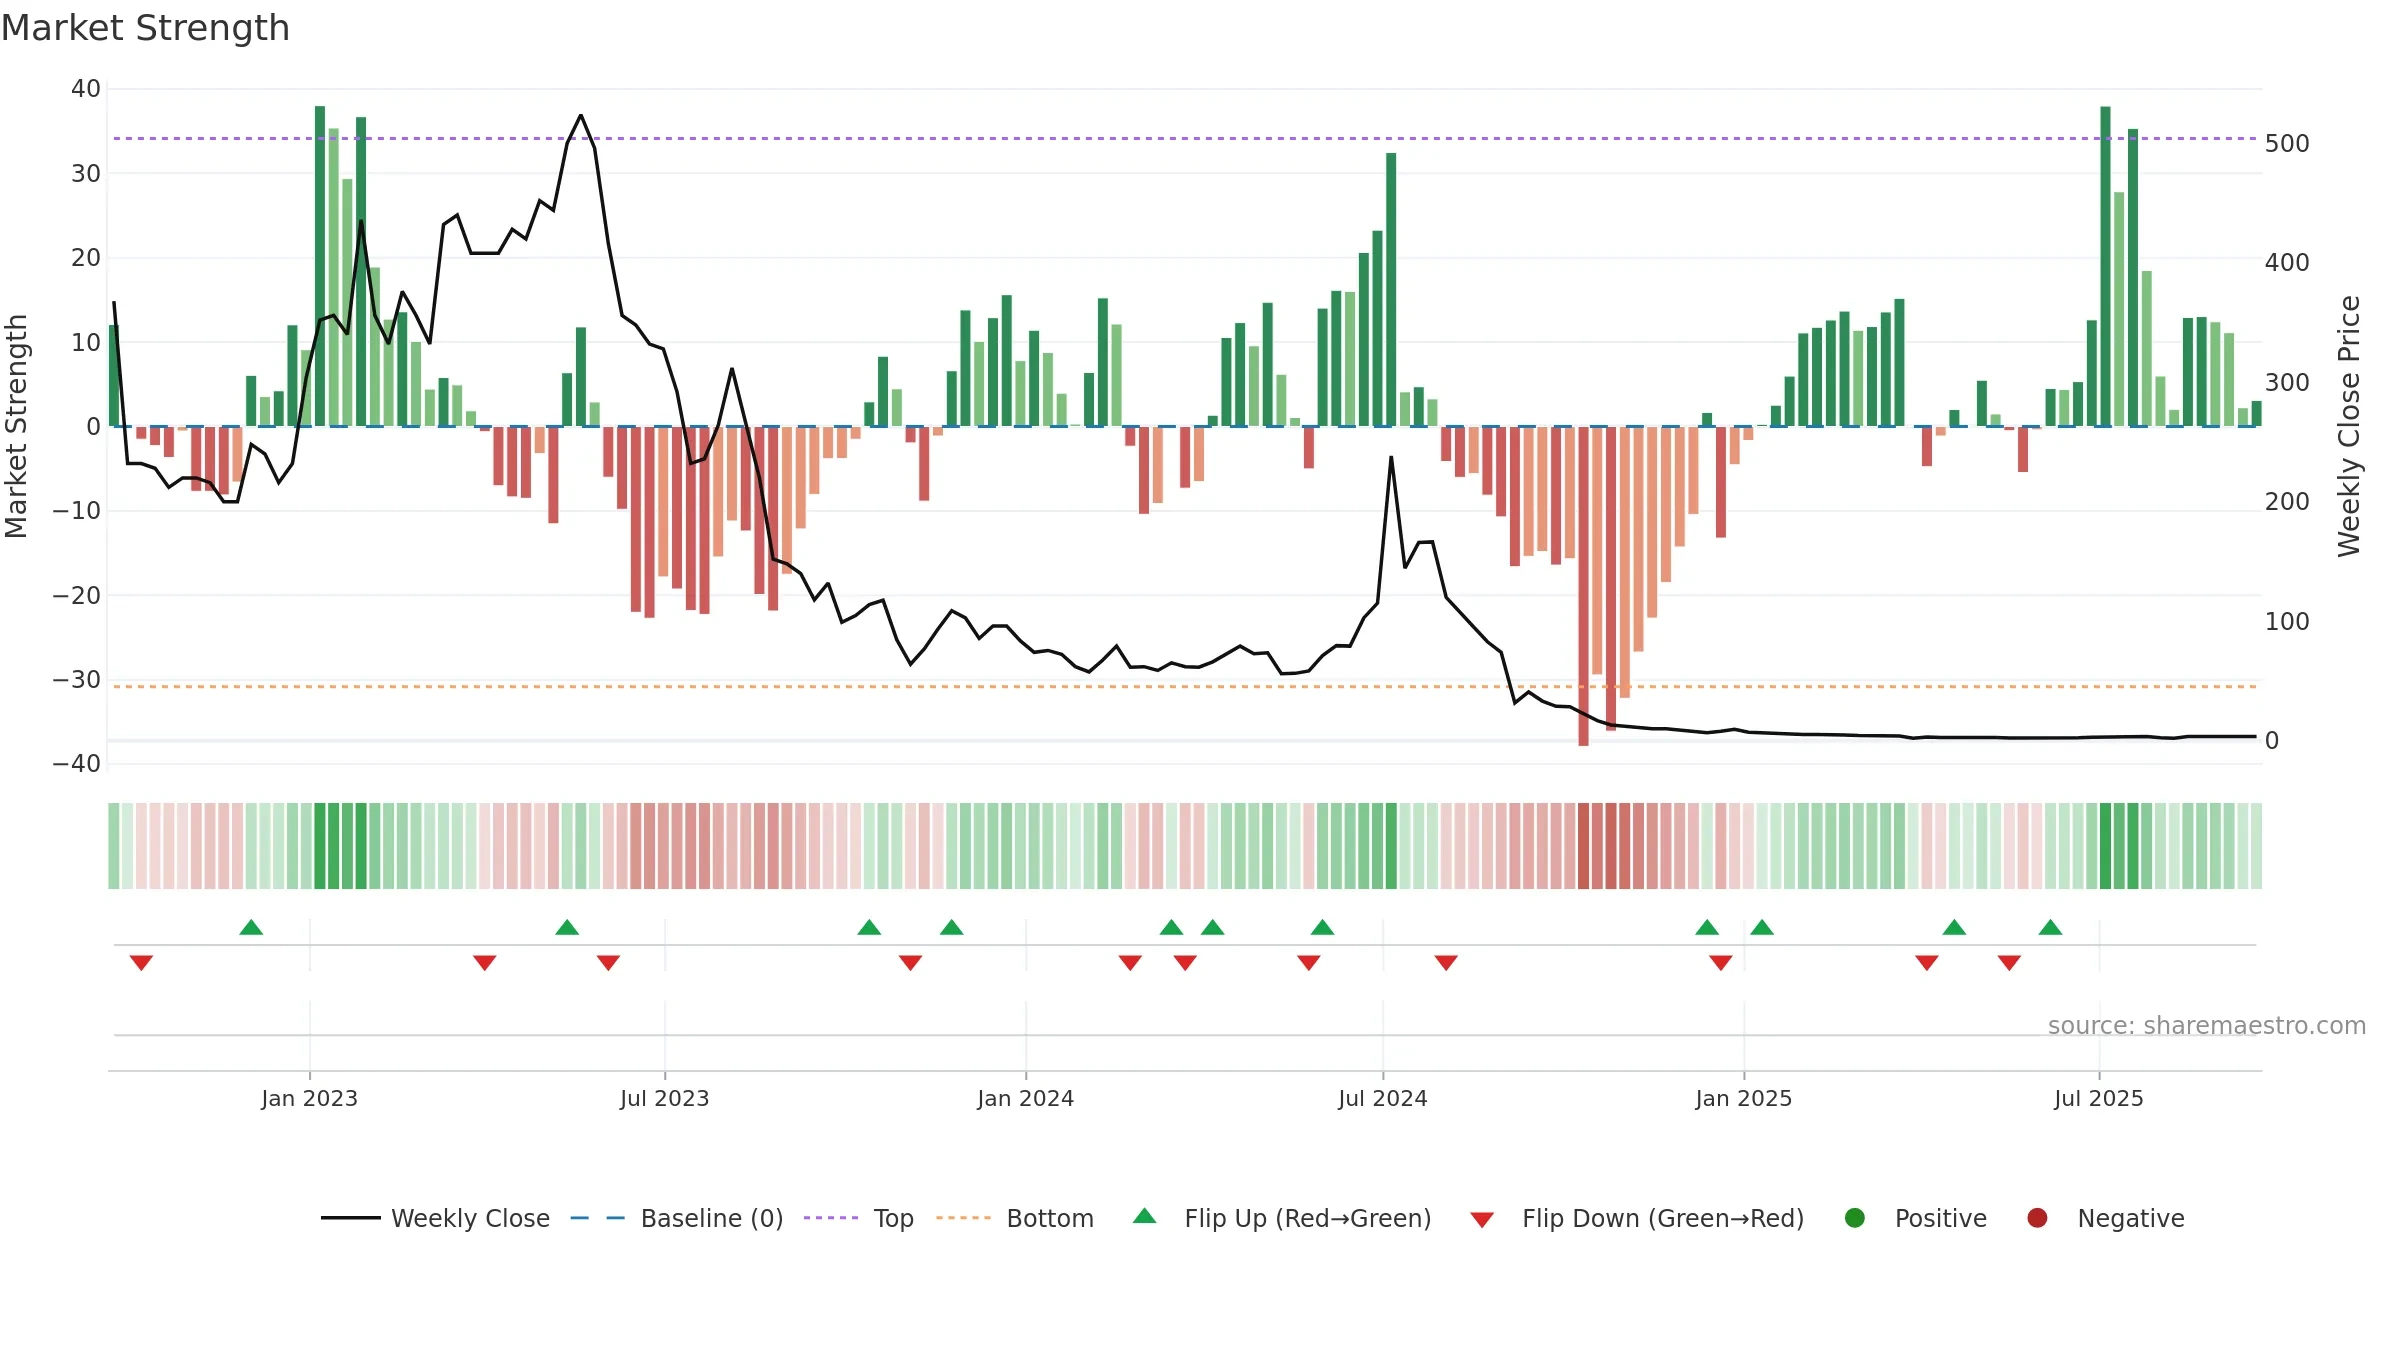Viewport: 2400px width, 1350px height.
Task: Open the source: sharemaestro.com link
Action: click(2206, 1025)
